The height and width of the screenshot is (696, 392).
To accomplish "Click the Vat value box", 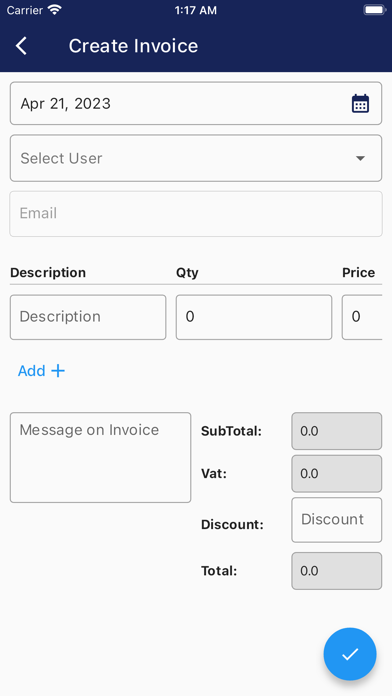I will pyautogui.click(x=337, y=474).
